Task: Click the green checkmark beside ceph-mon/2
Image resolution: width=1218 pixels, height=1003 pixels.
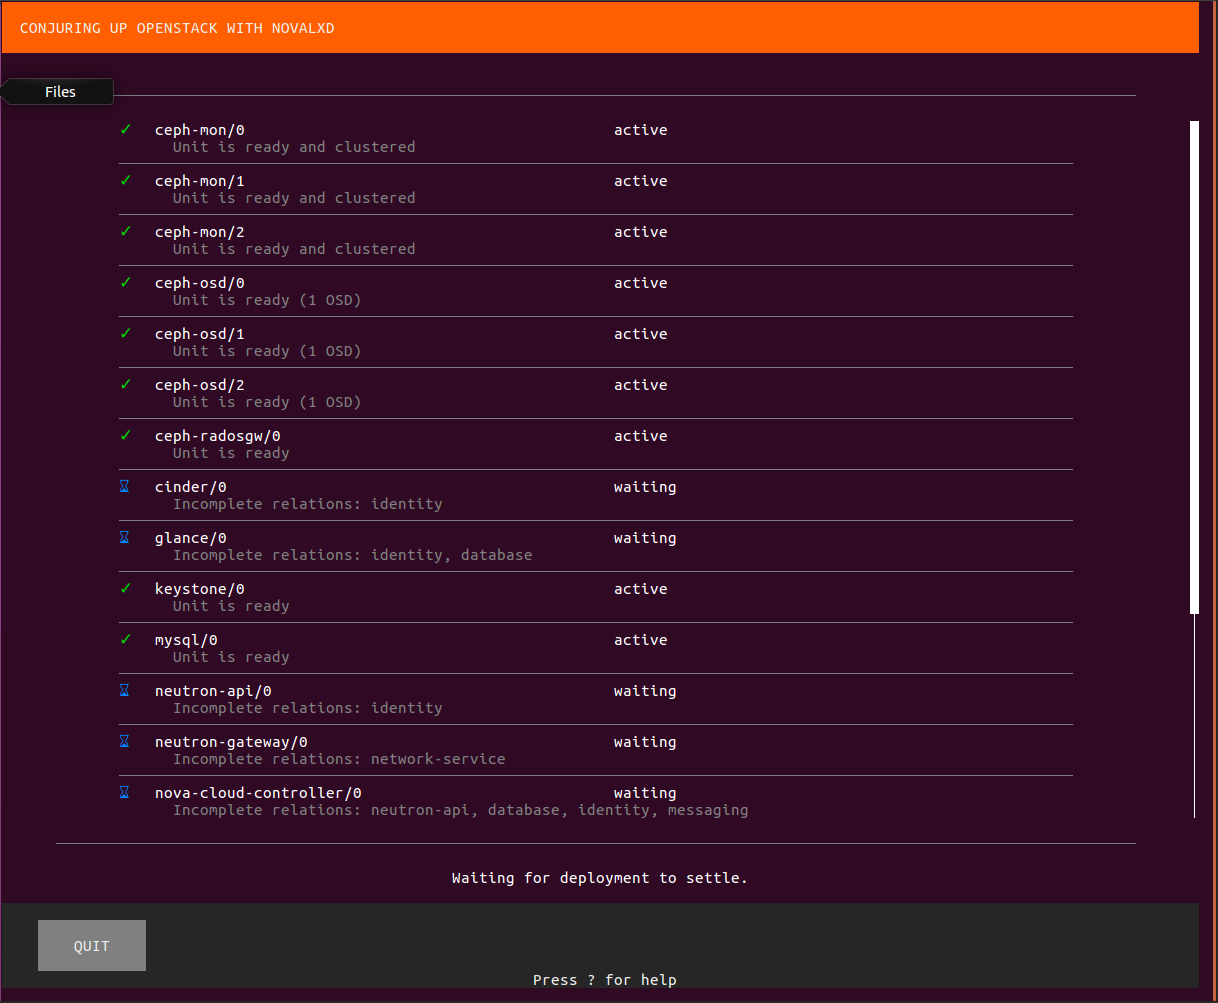Action: pos(125,231)
